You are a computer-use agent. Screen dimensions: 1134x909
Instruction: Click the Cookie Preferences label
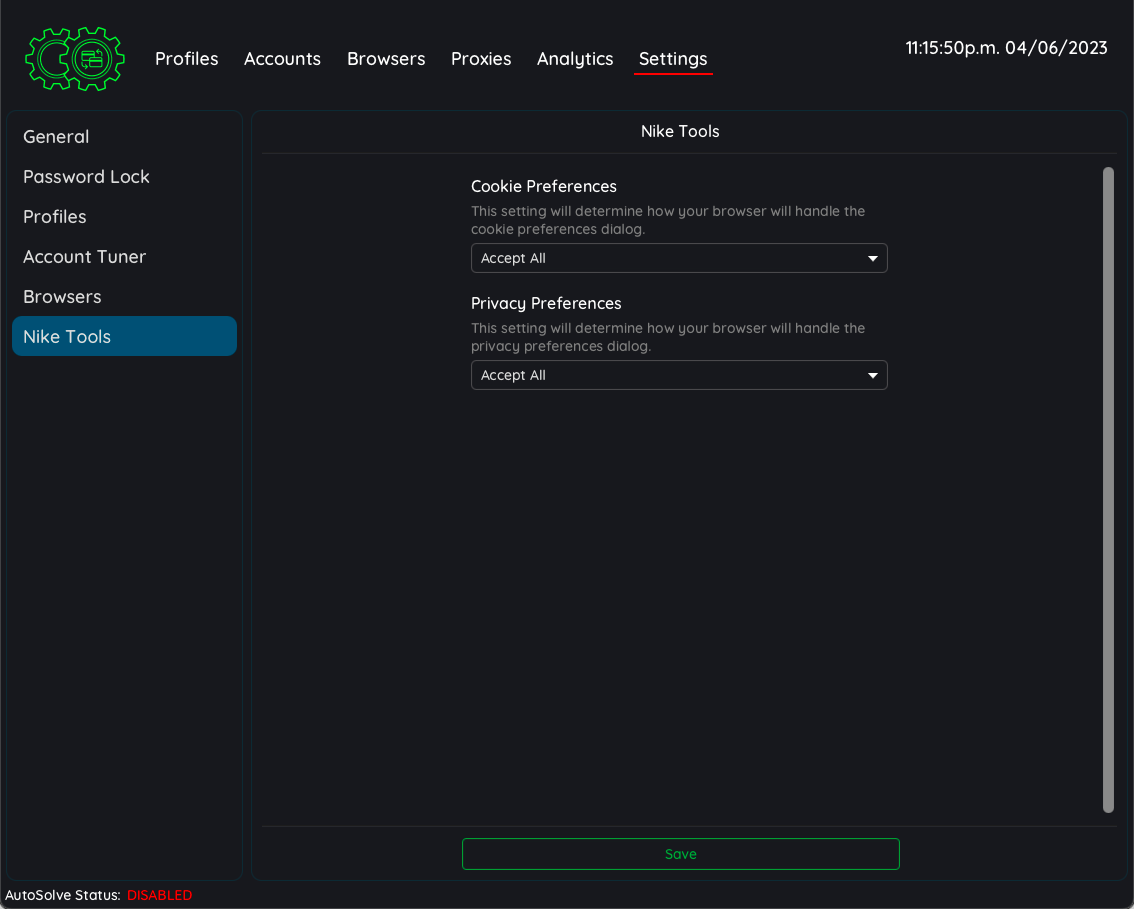(x=544, y=187)
